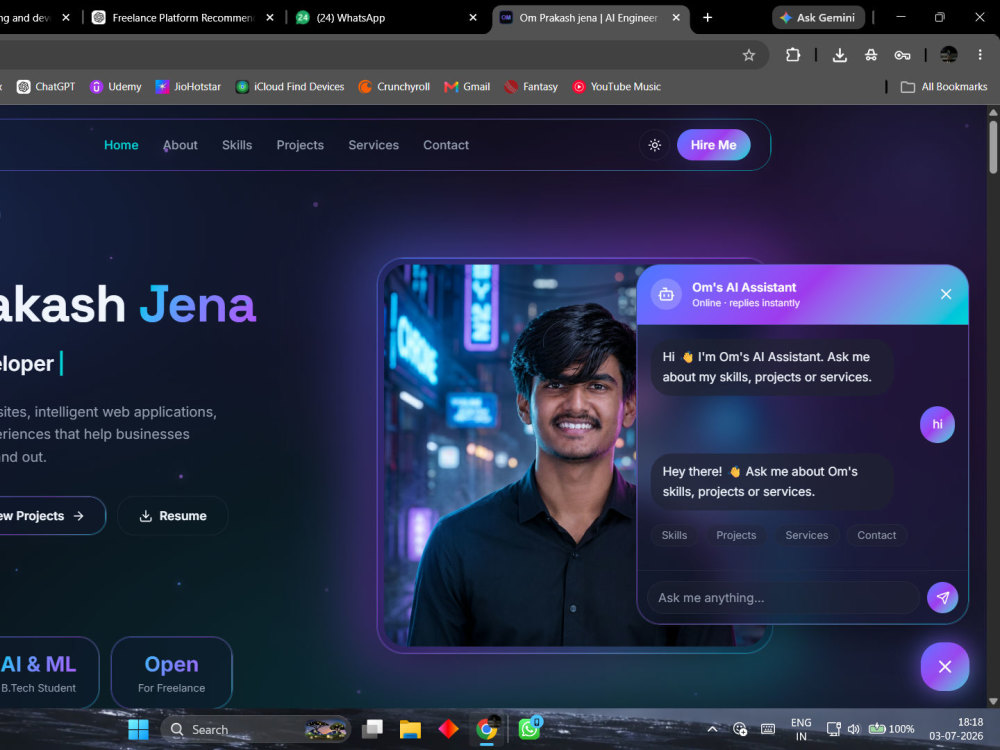The height and width of the screenshot is (750, 1000).
Task: Open Services in the navbar
Action: pos(373,145)
